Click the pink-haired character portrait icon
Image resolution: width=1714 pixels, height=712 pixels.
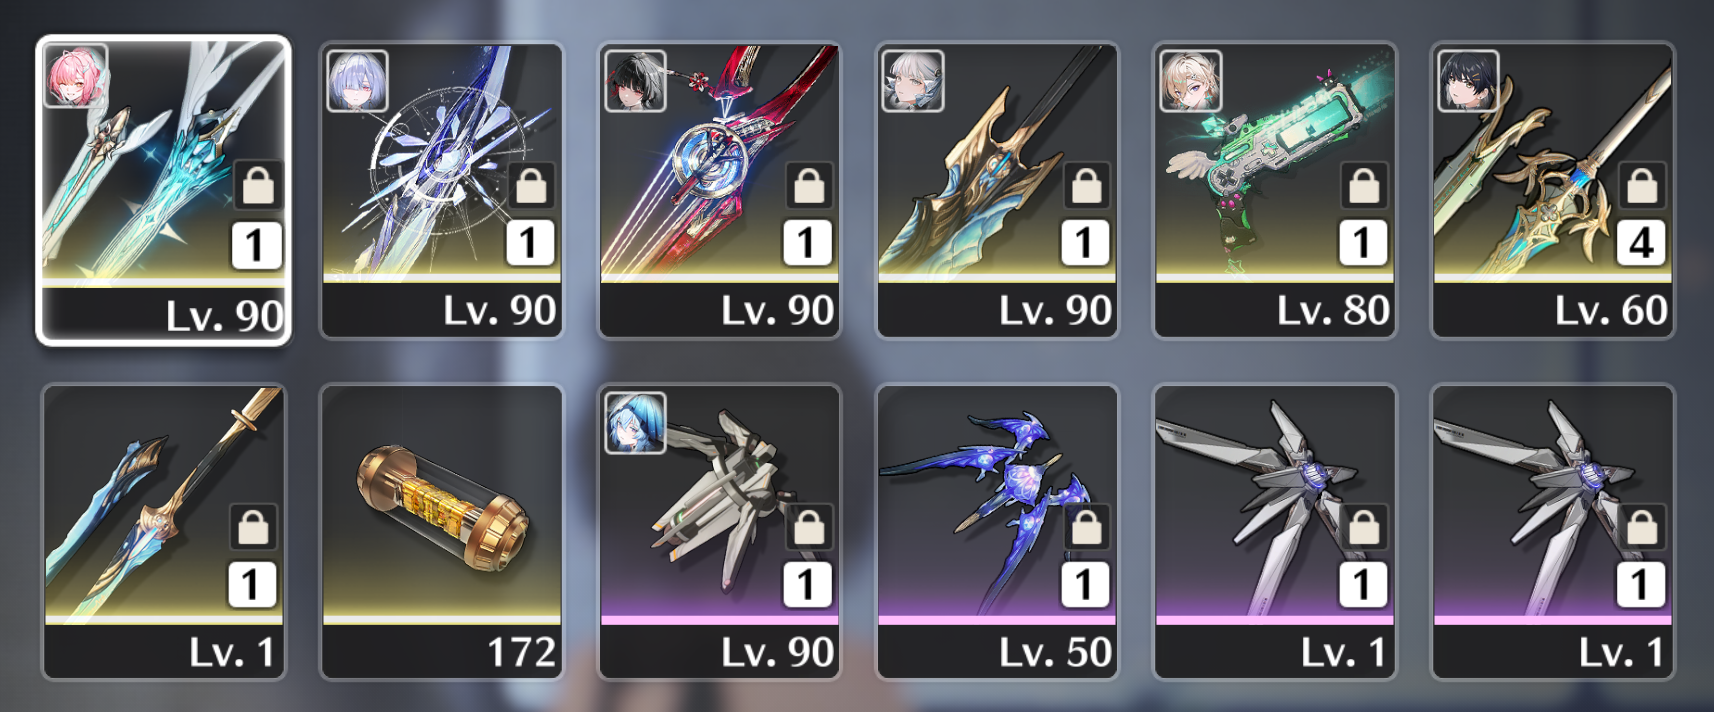(x=75, y=76)
